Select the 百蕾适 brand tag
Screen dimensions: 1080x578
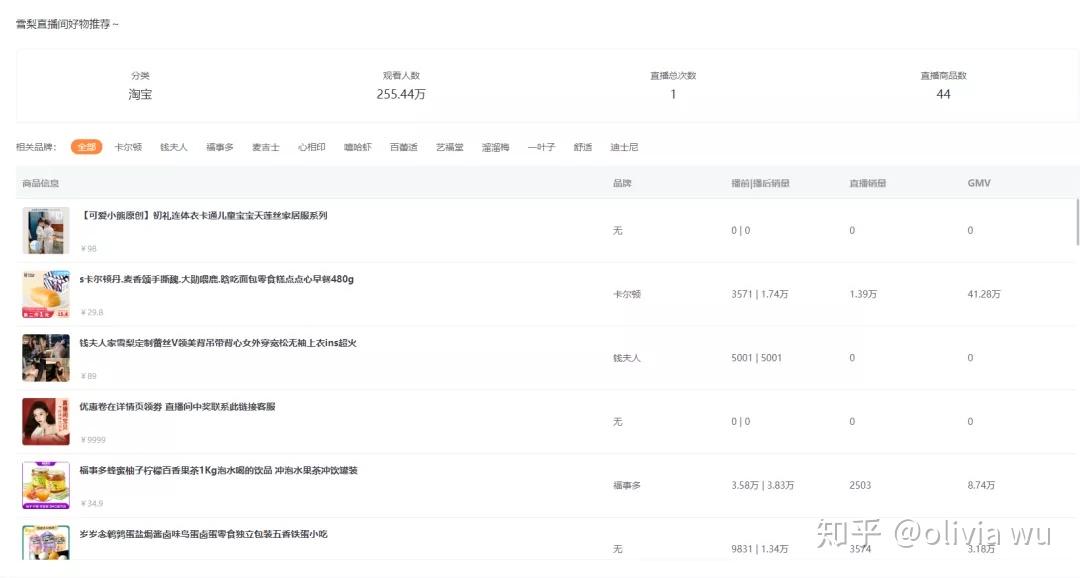point(402,146)
